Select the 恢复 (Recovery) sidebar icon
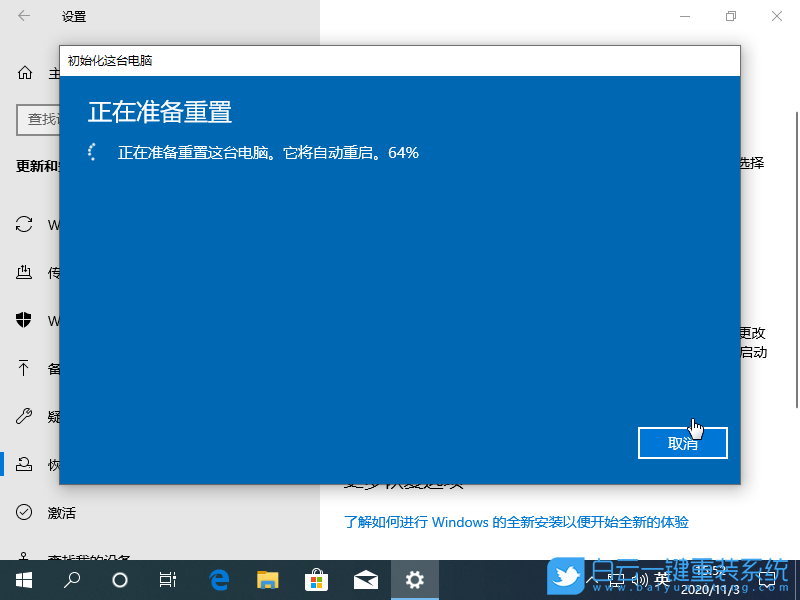The image size is (800, 600). 23,464
